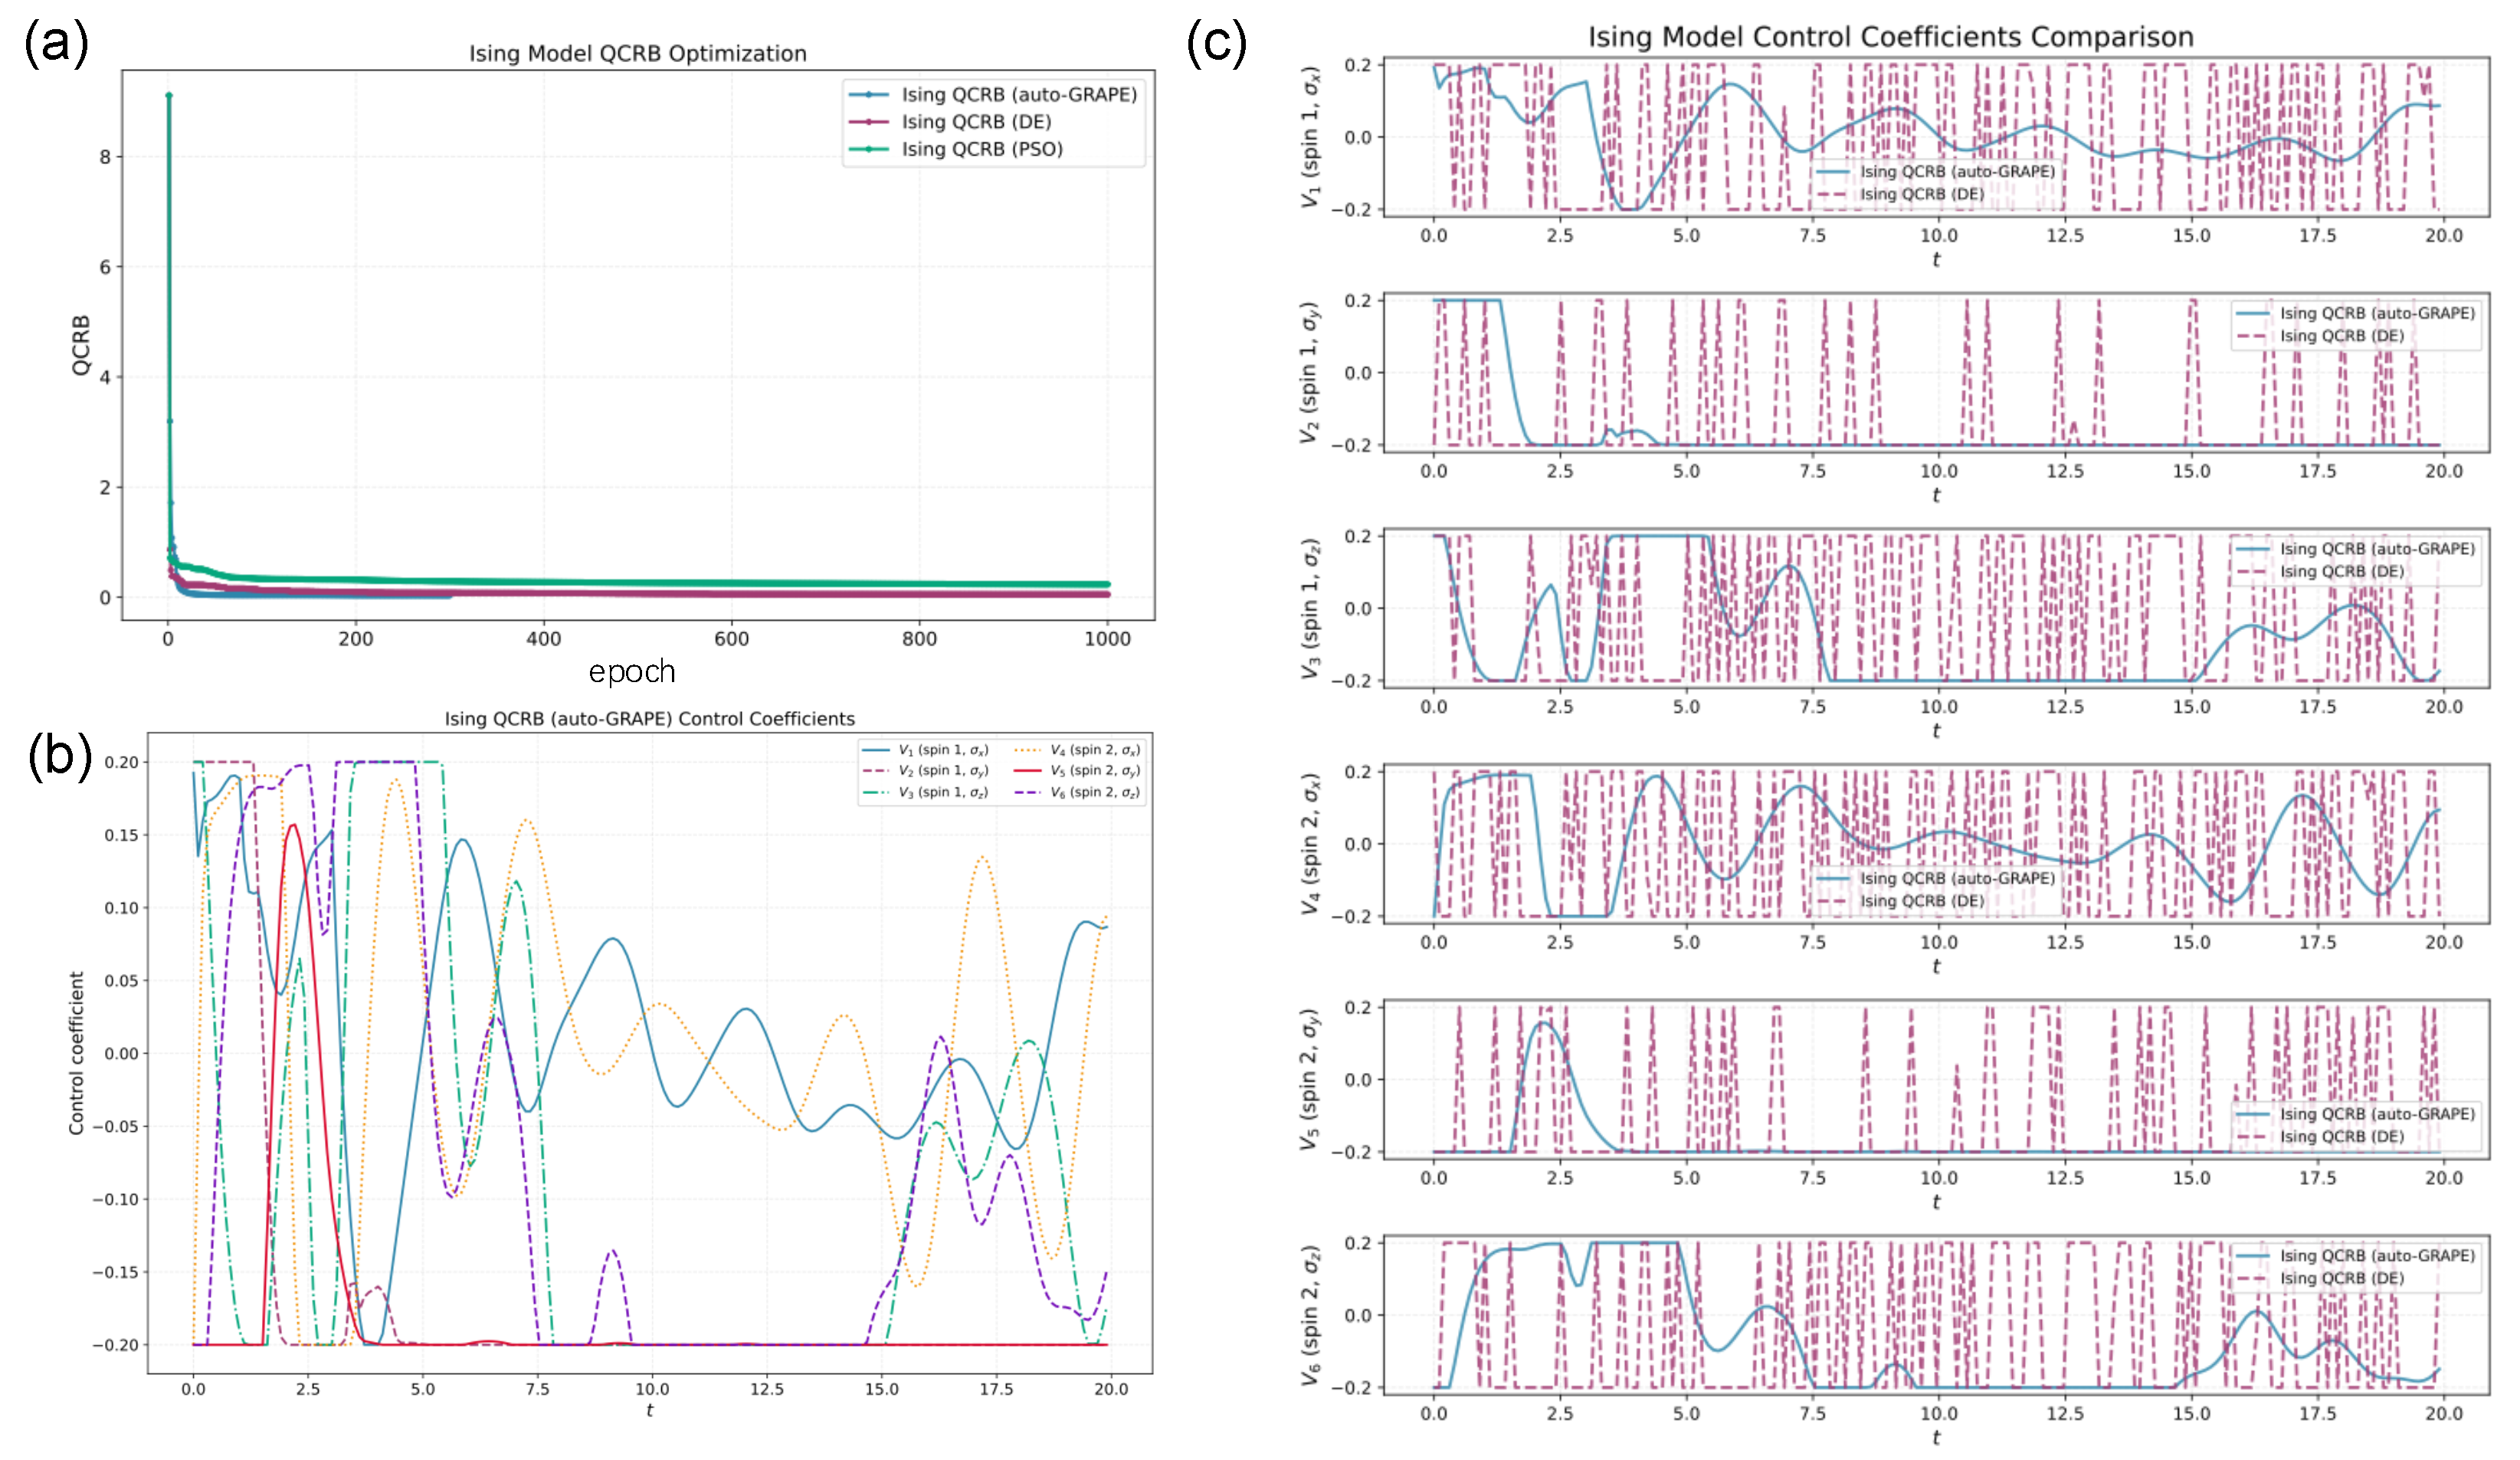Viewport: 2520px width, 1460px height.
Task: Click the panel label "(b)"
Action: pos(60,755)
